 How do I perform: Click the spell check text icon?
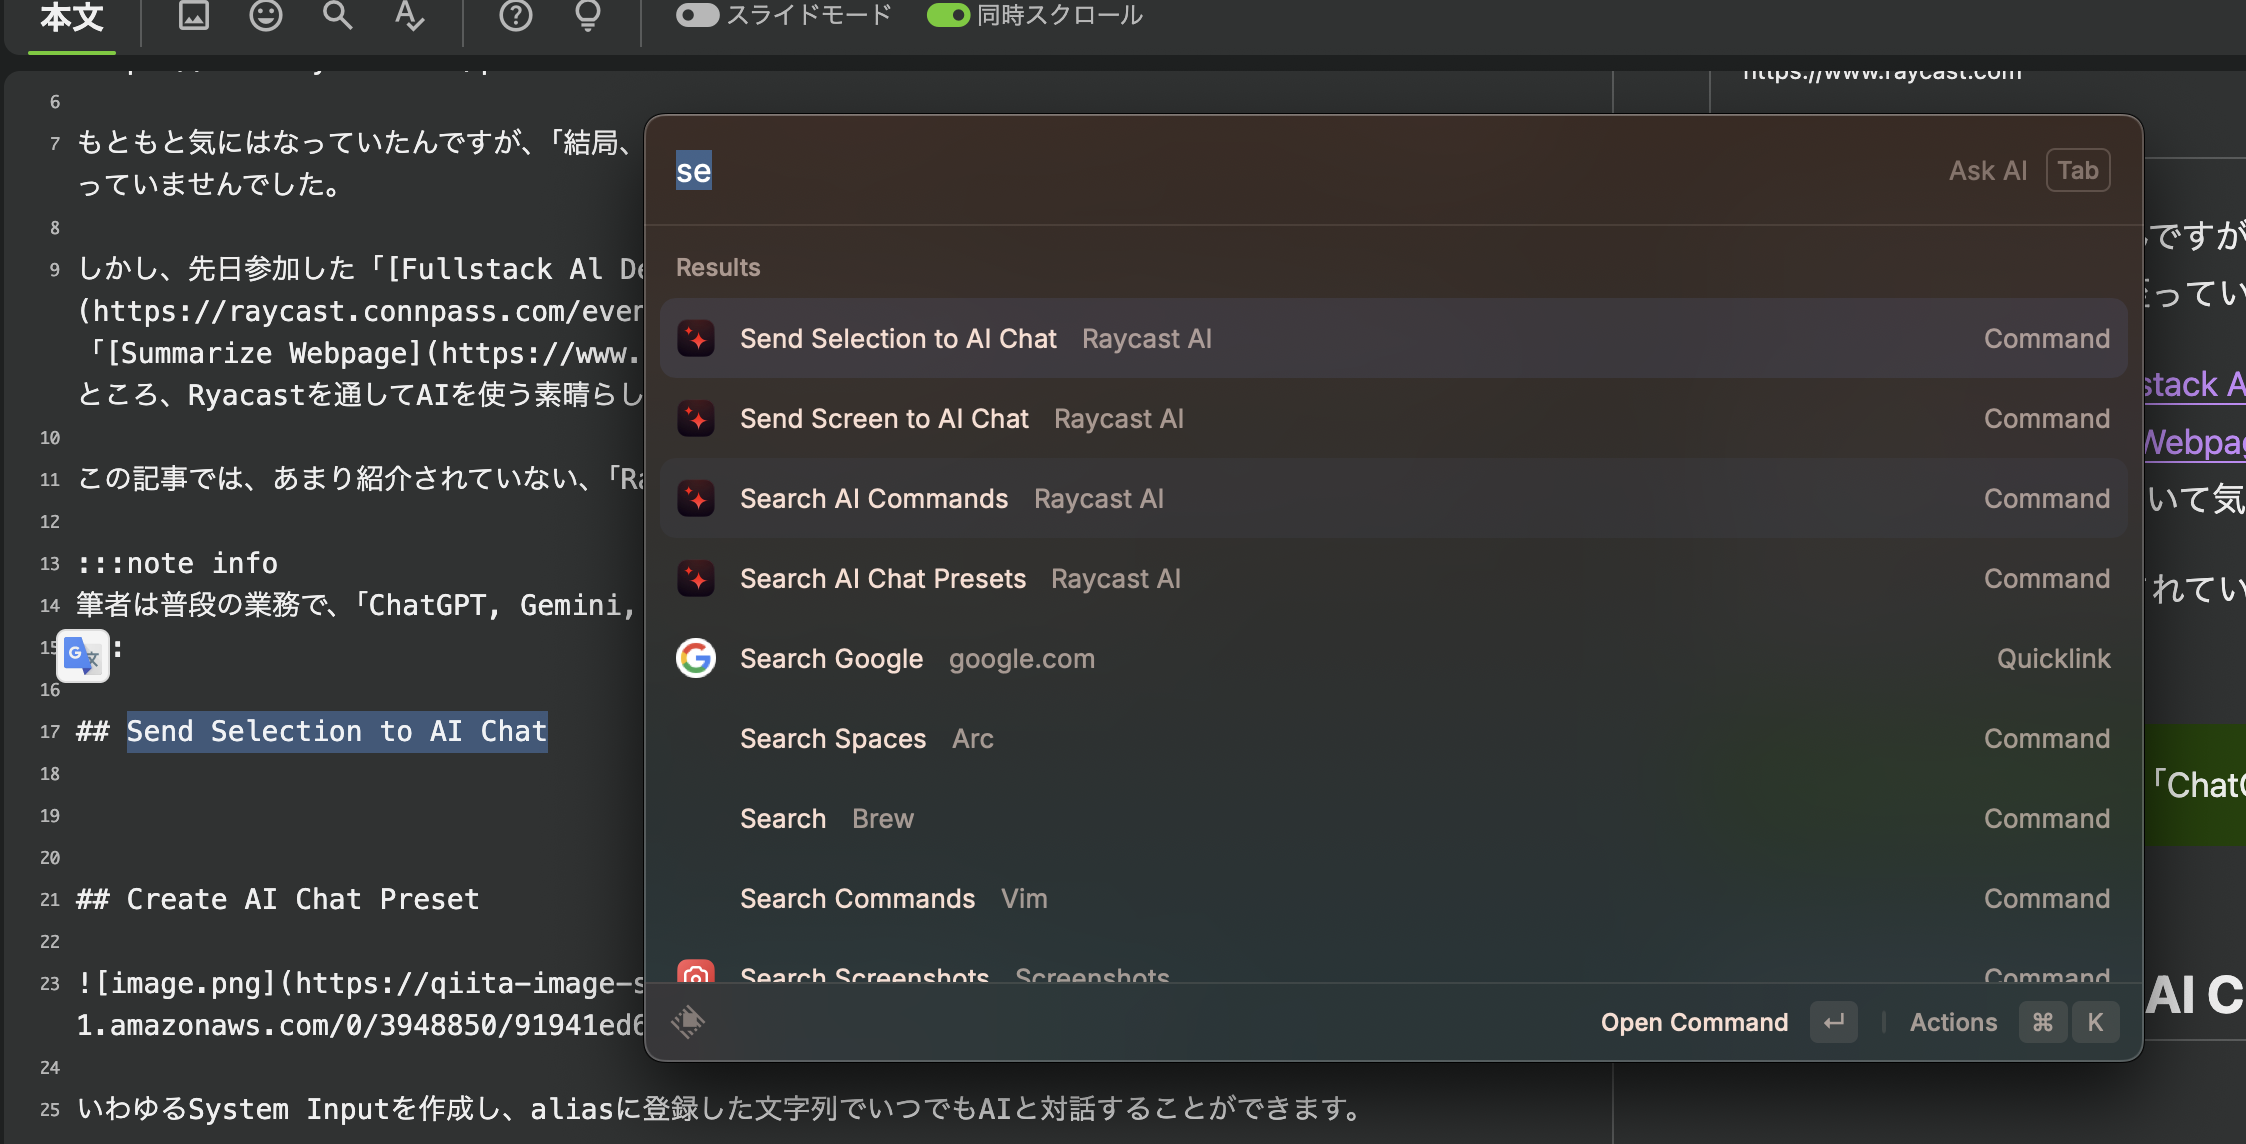click(409, 16)
